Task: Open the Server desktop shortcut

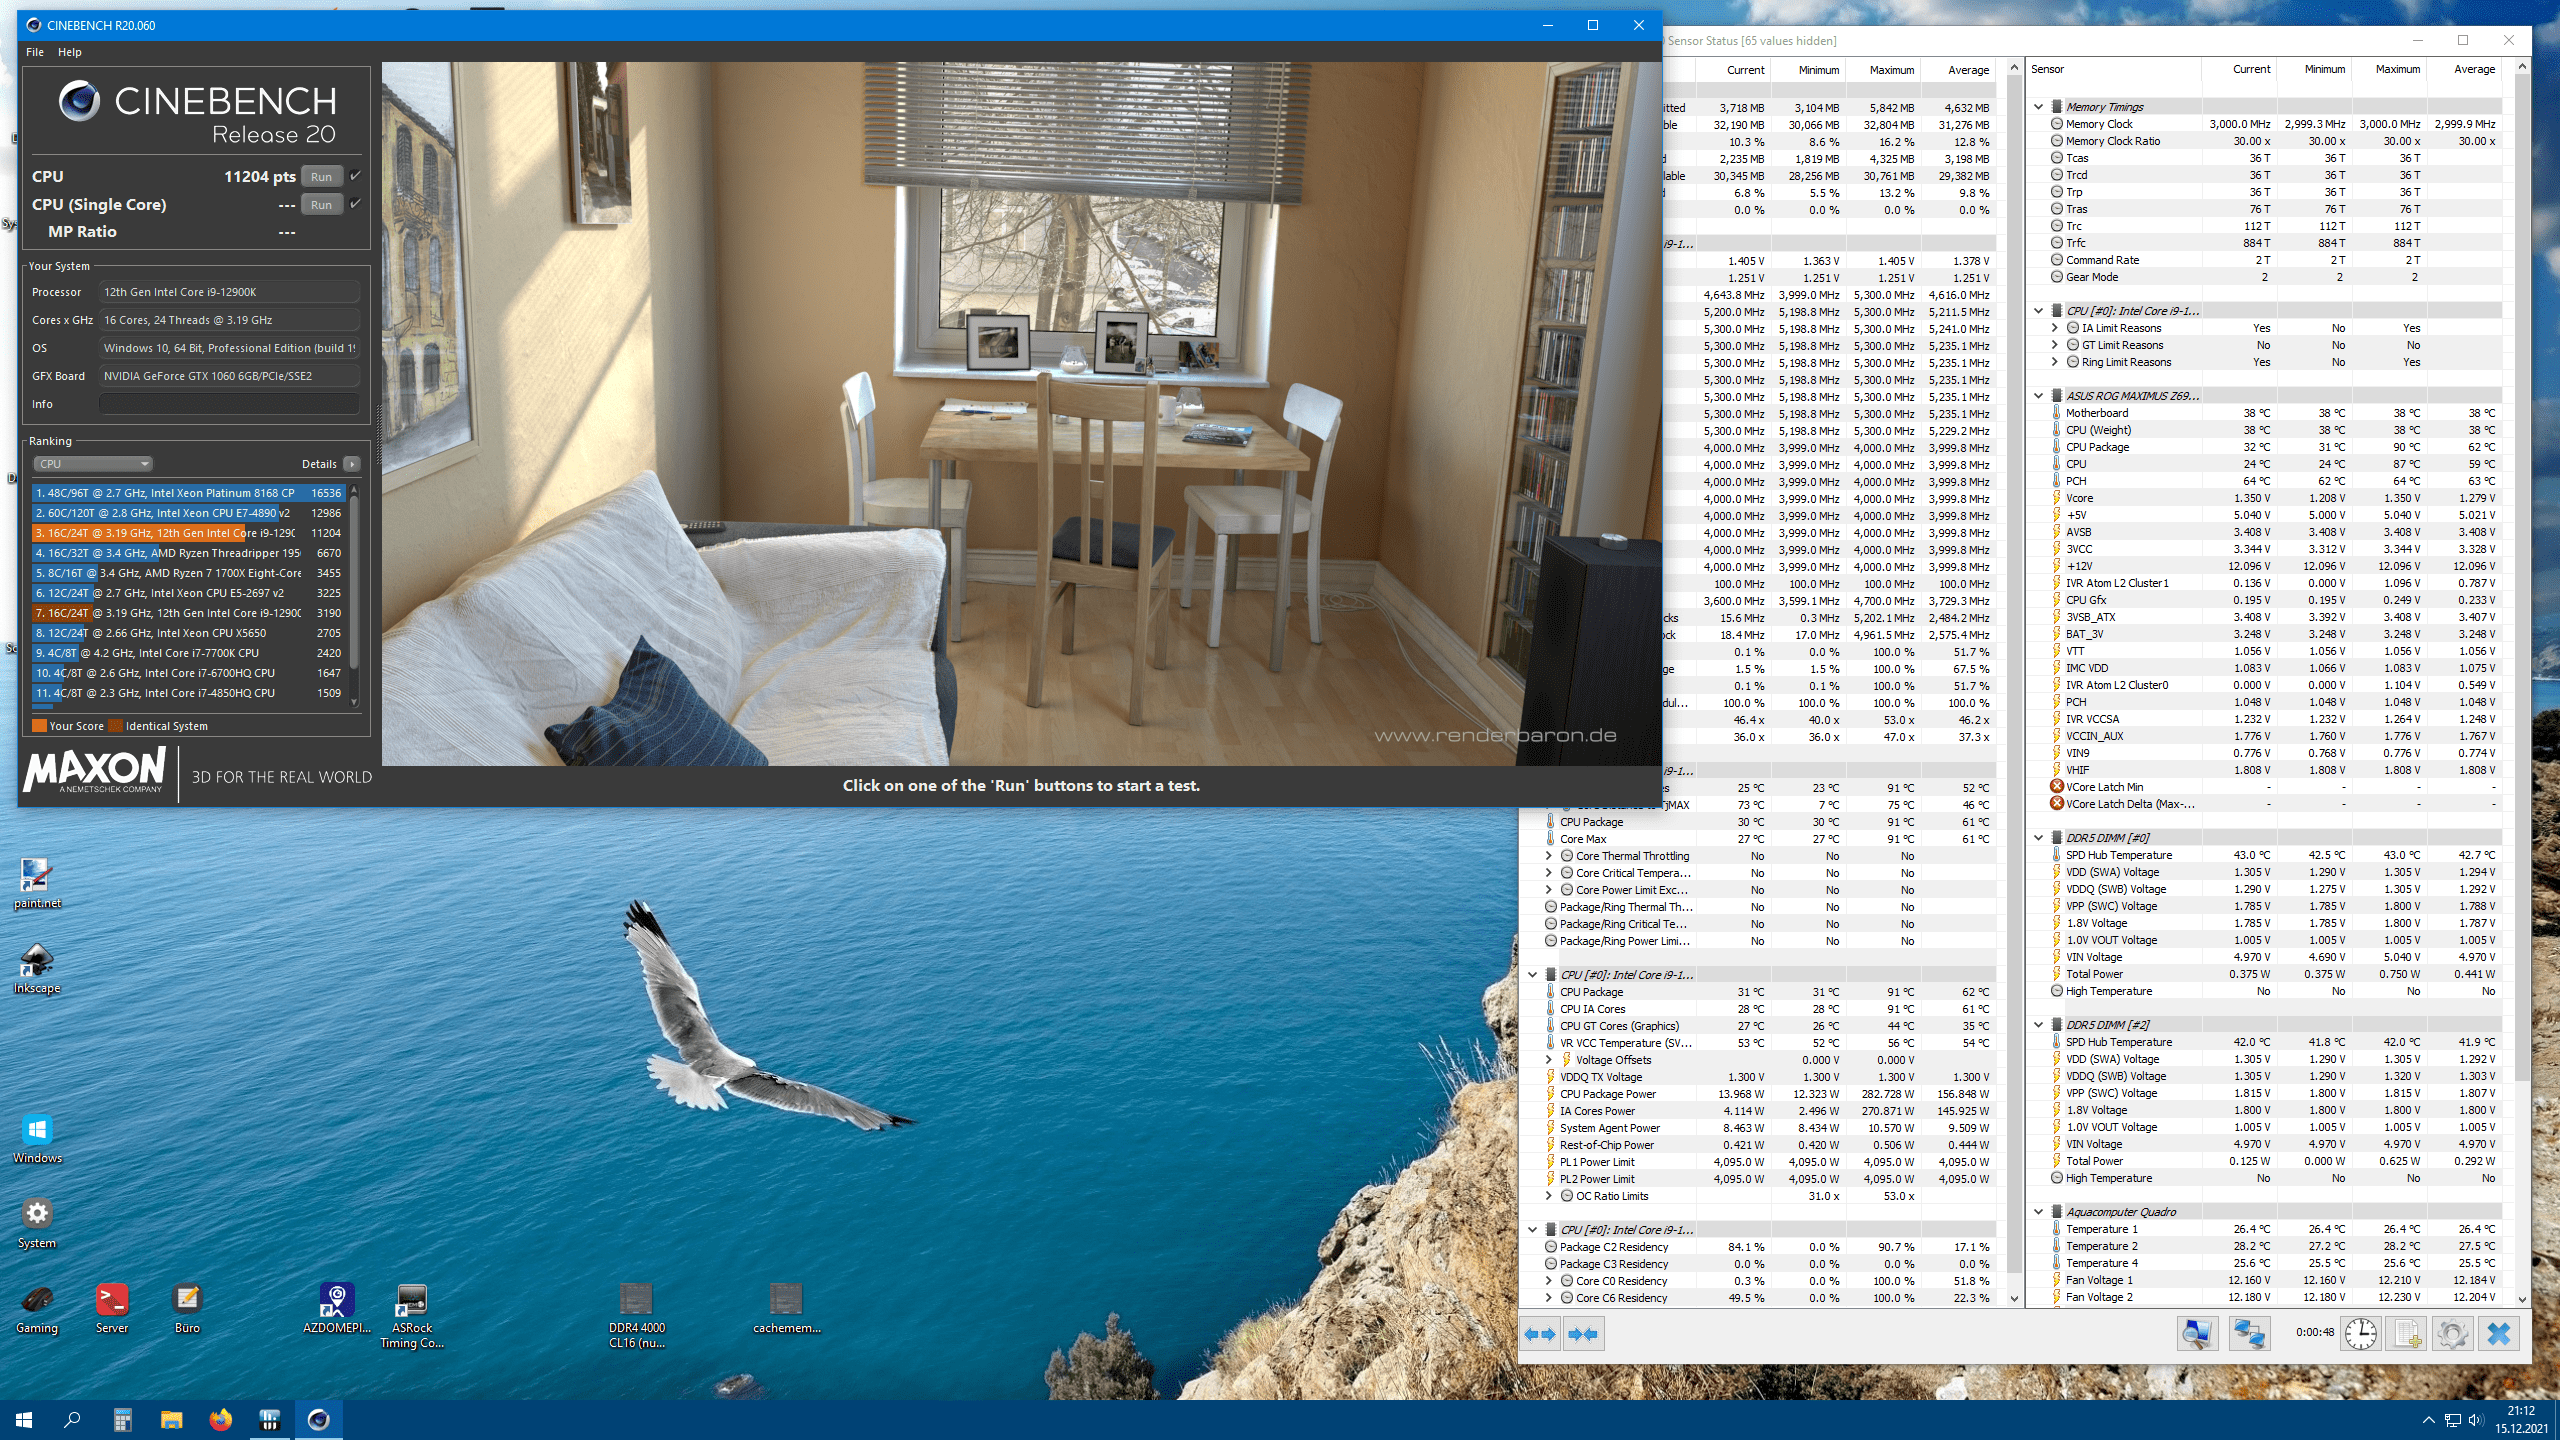Action: (112, 1308)
